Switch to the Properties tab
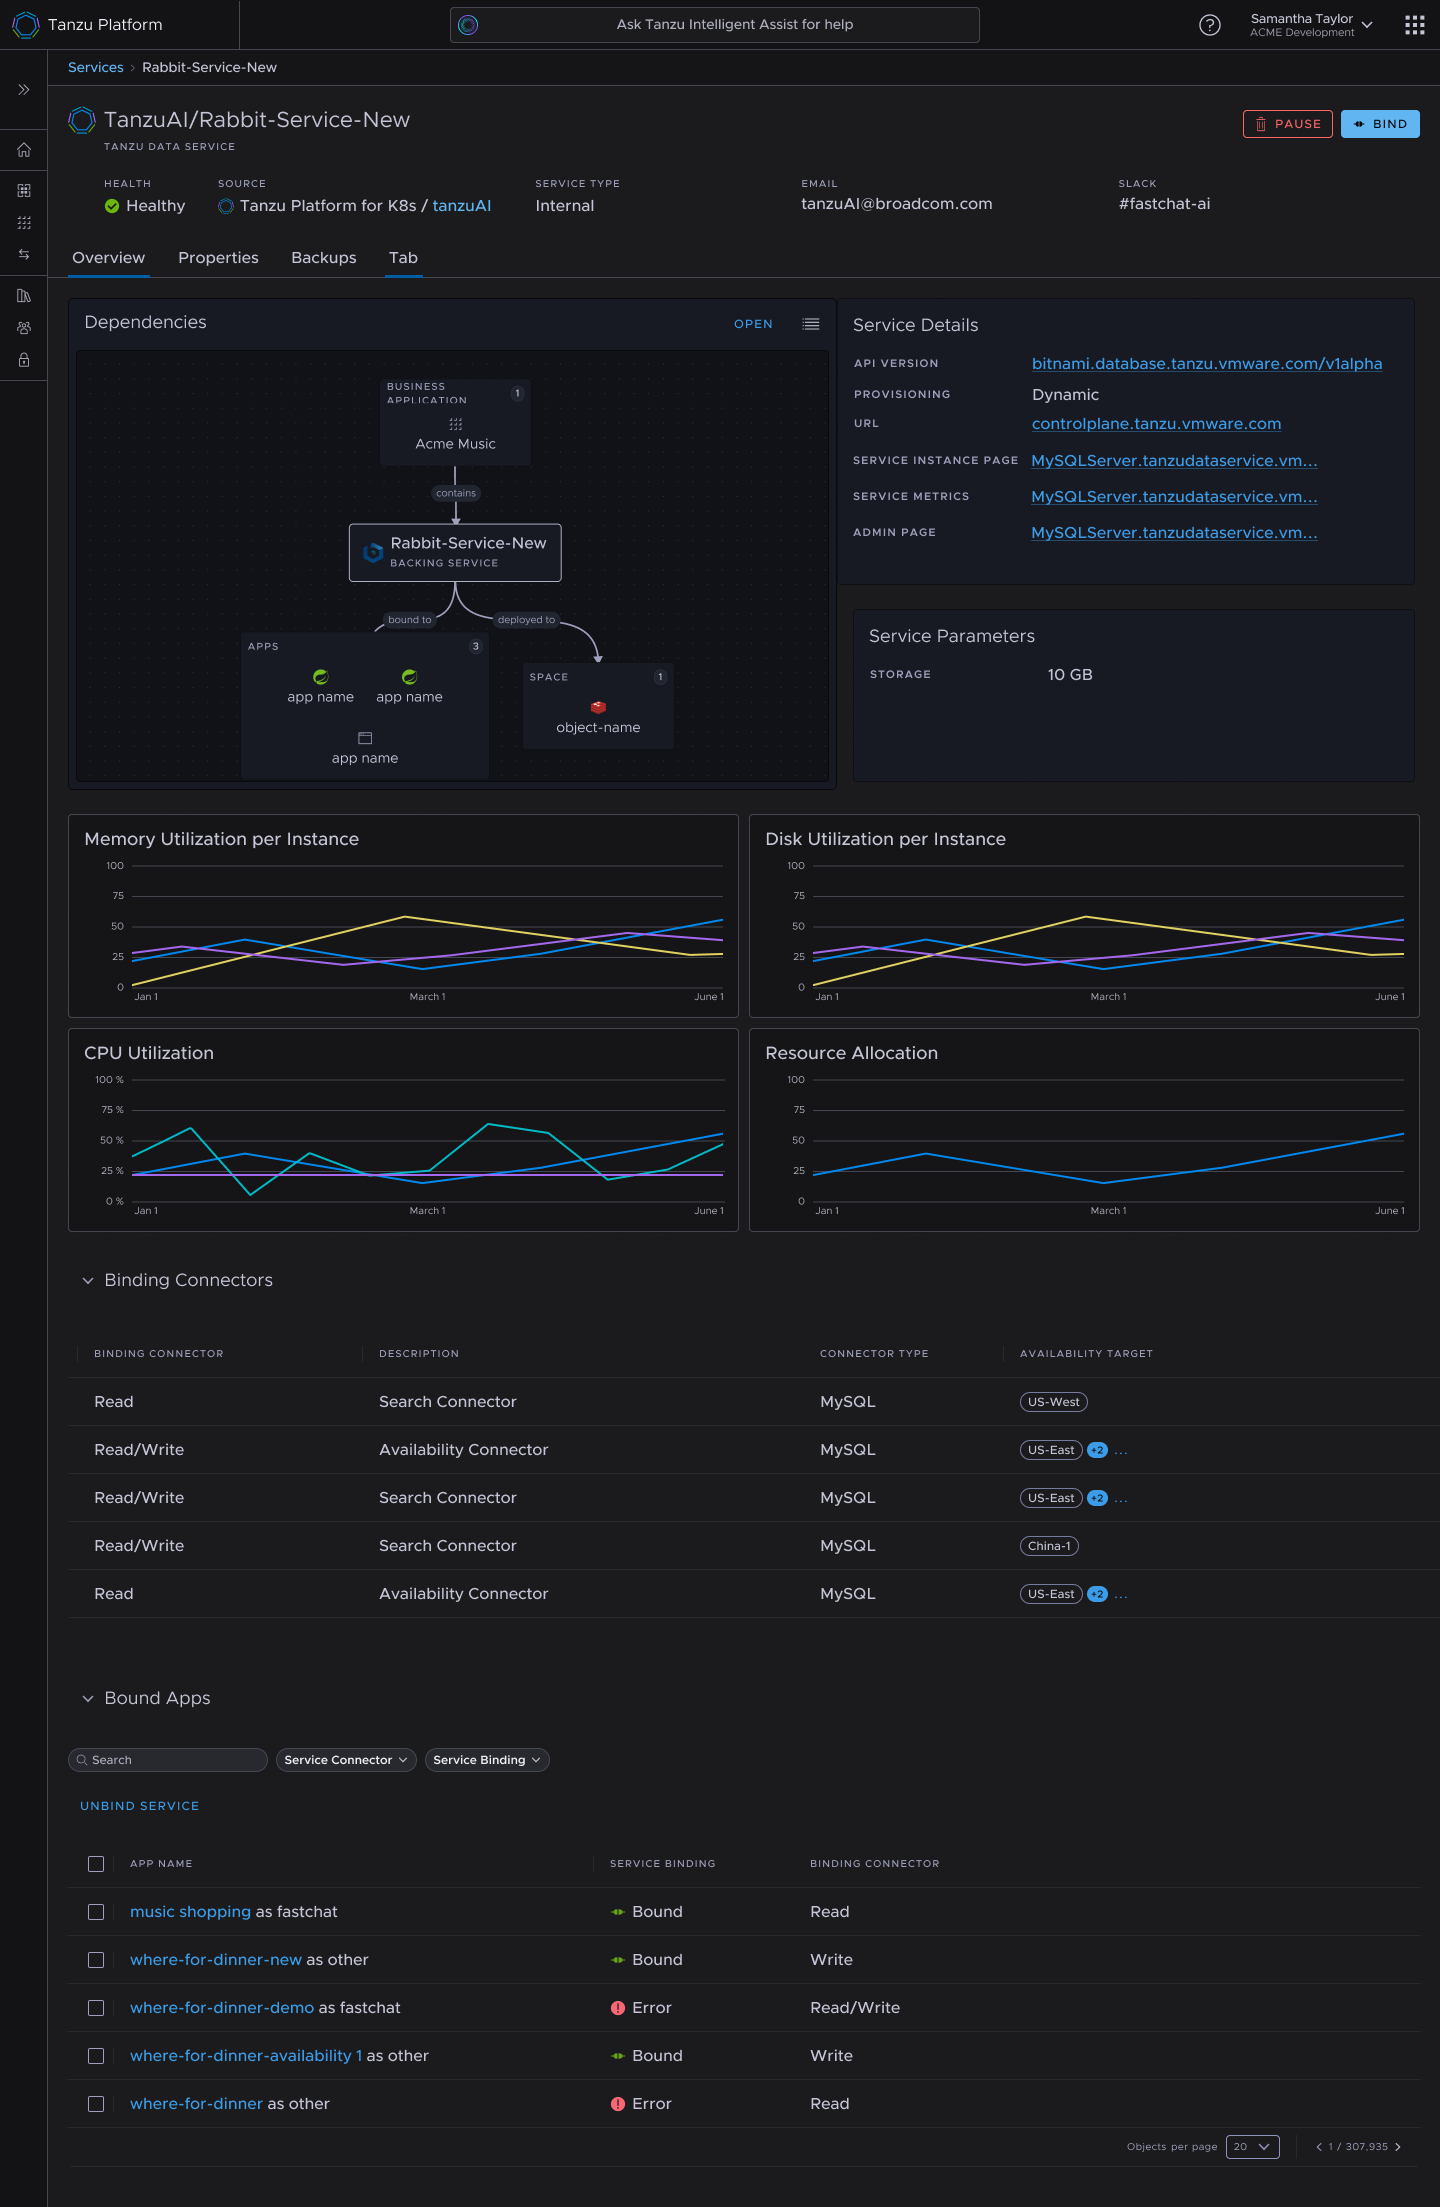Image resolution: width=1440 pixels, height=2207 pixels. [x=218, y=258]
